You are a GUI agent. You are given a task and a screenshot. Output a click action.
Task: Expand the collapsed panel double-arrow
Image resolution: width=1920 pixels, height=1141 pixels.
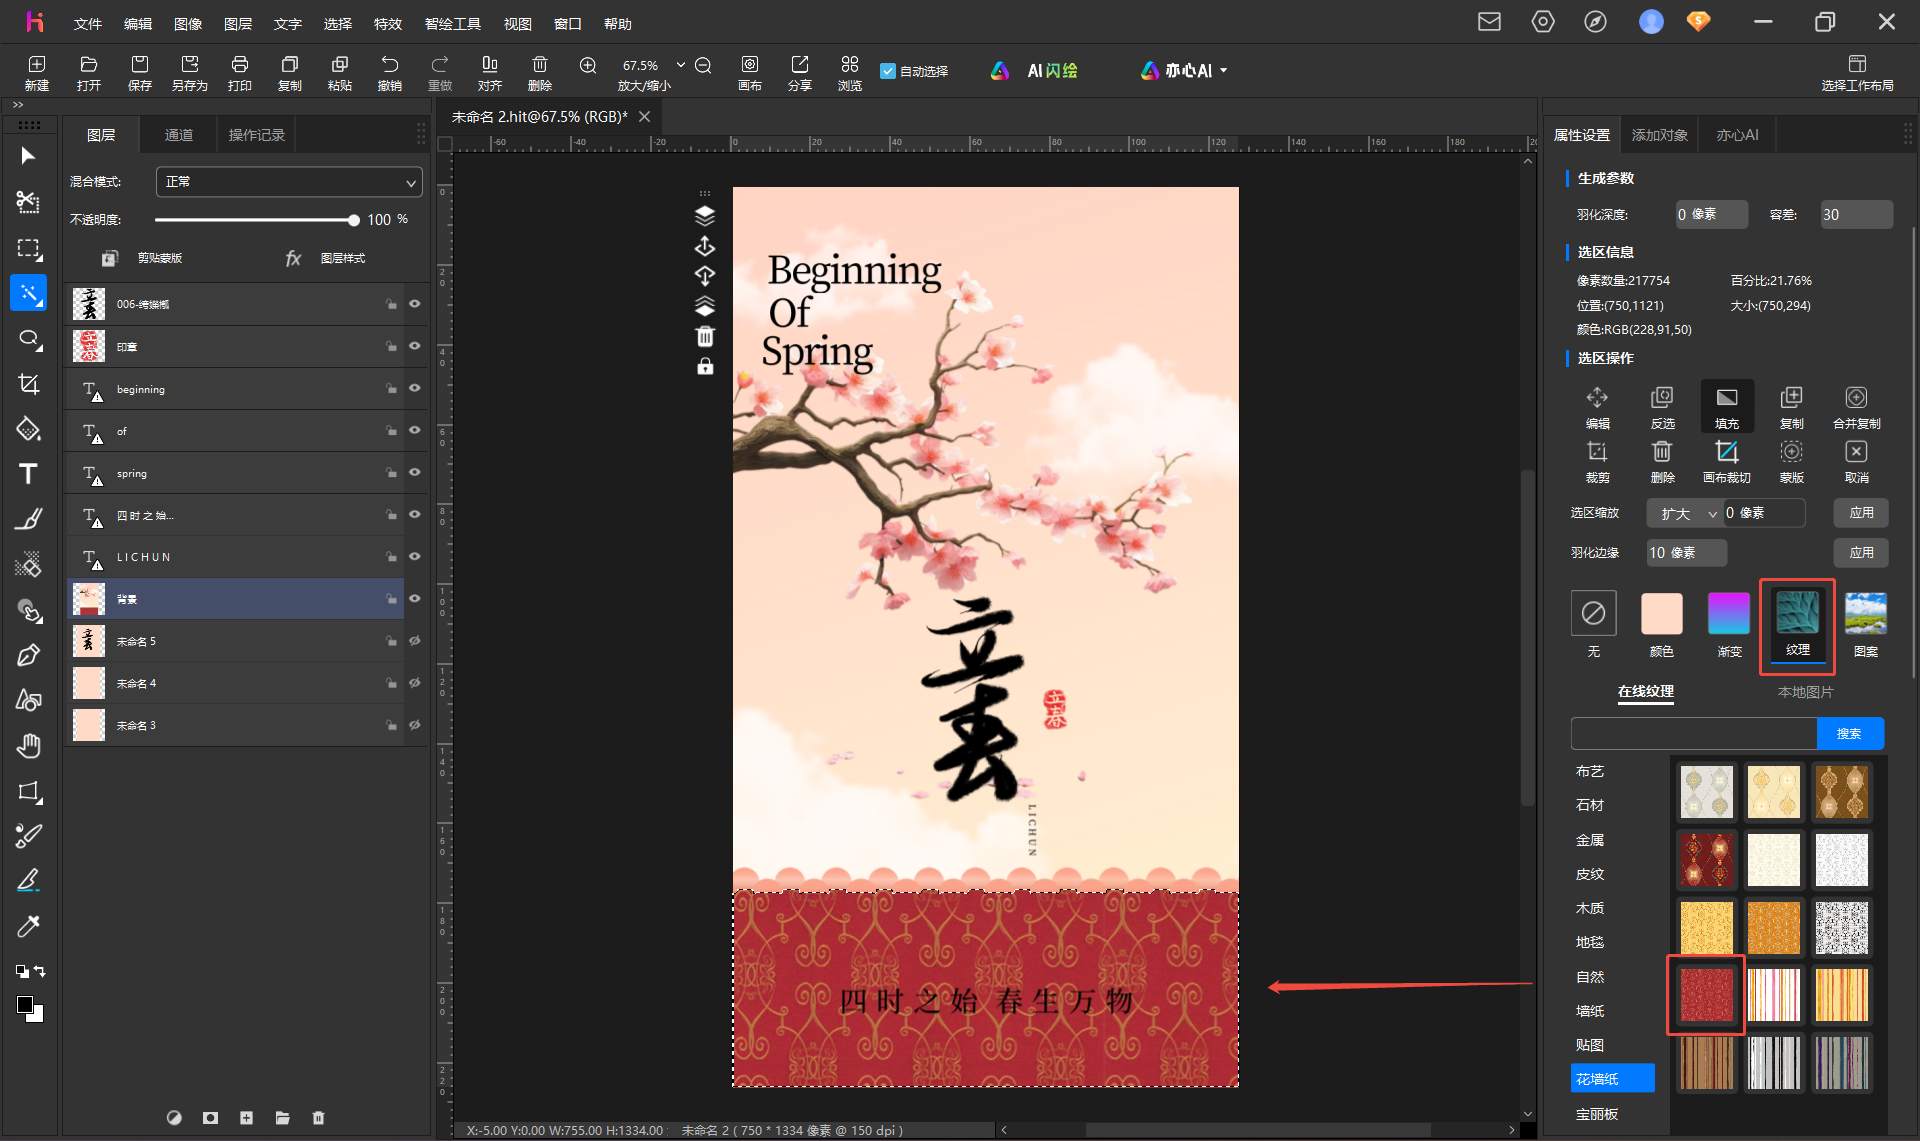[x=17, y=104]
